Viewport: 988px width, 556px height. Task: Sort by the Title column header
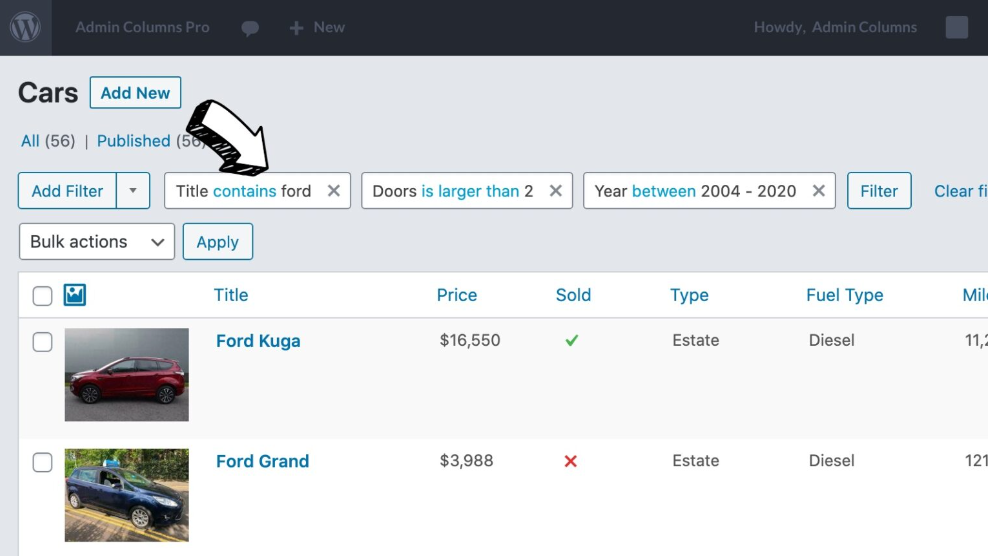(231, 295)
